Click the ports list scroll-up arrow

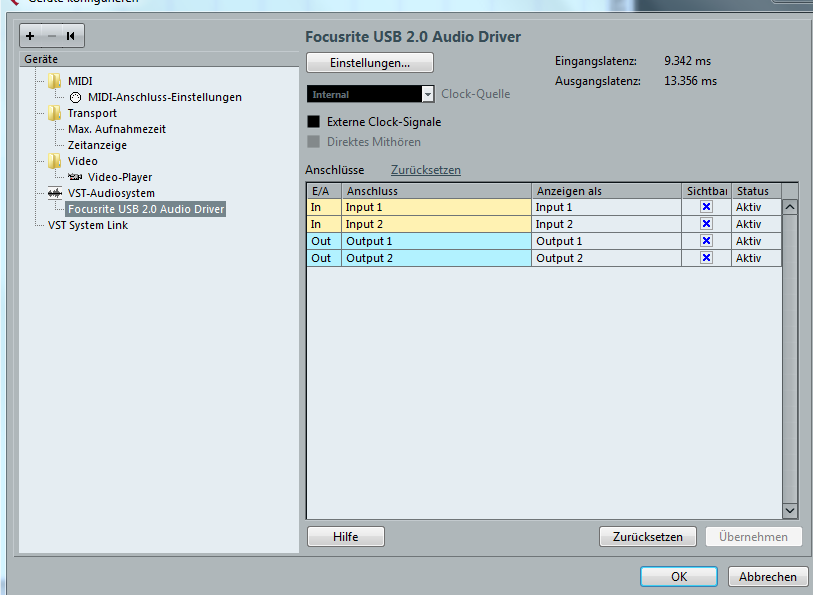[790, 207]
